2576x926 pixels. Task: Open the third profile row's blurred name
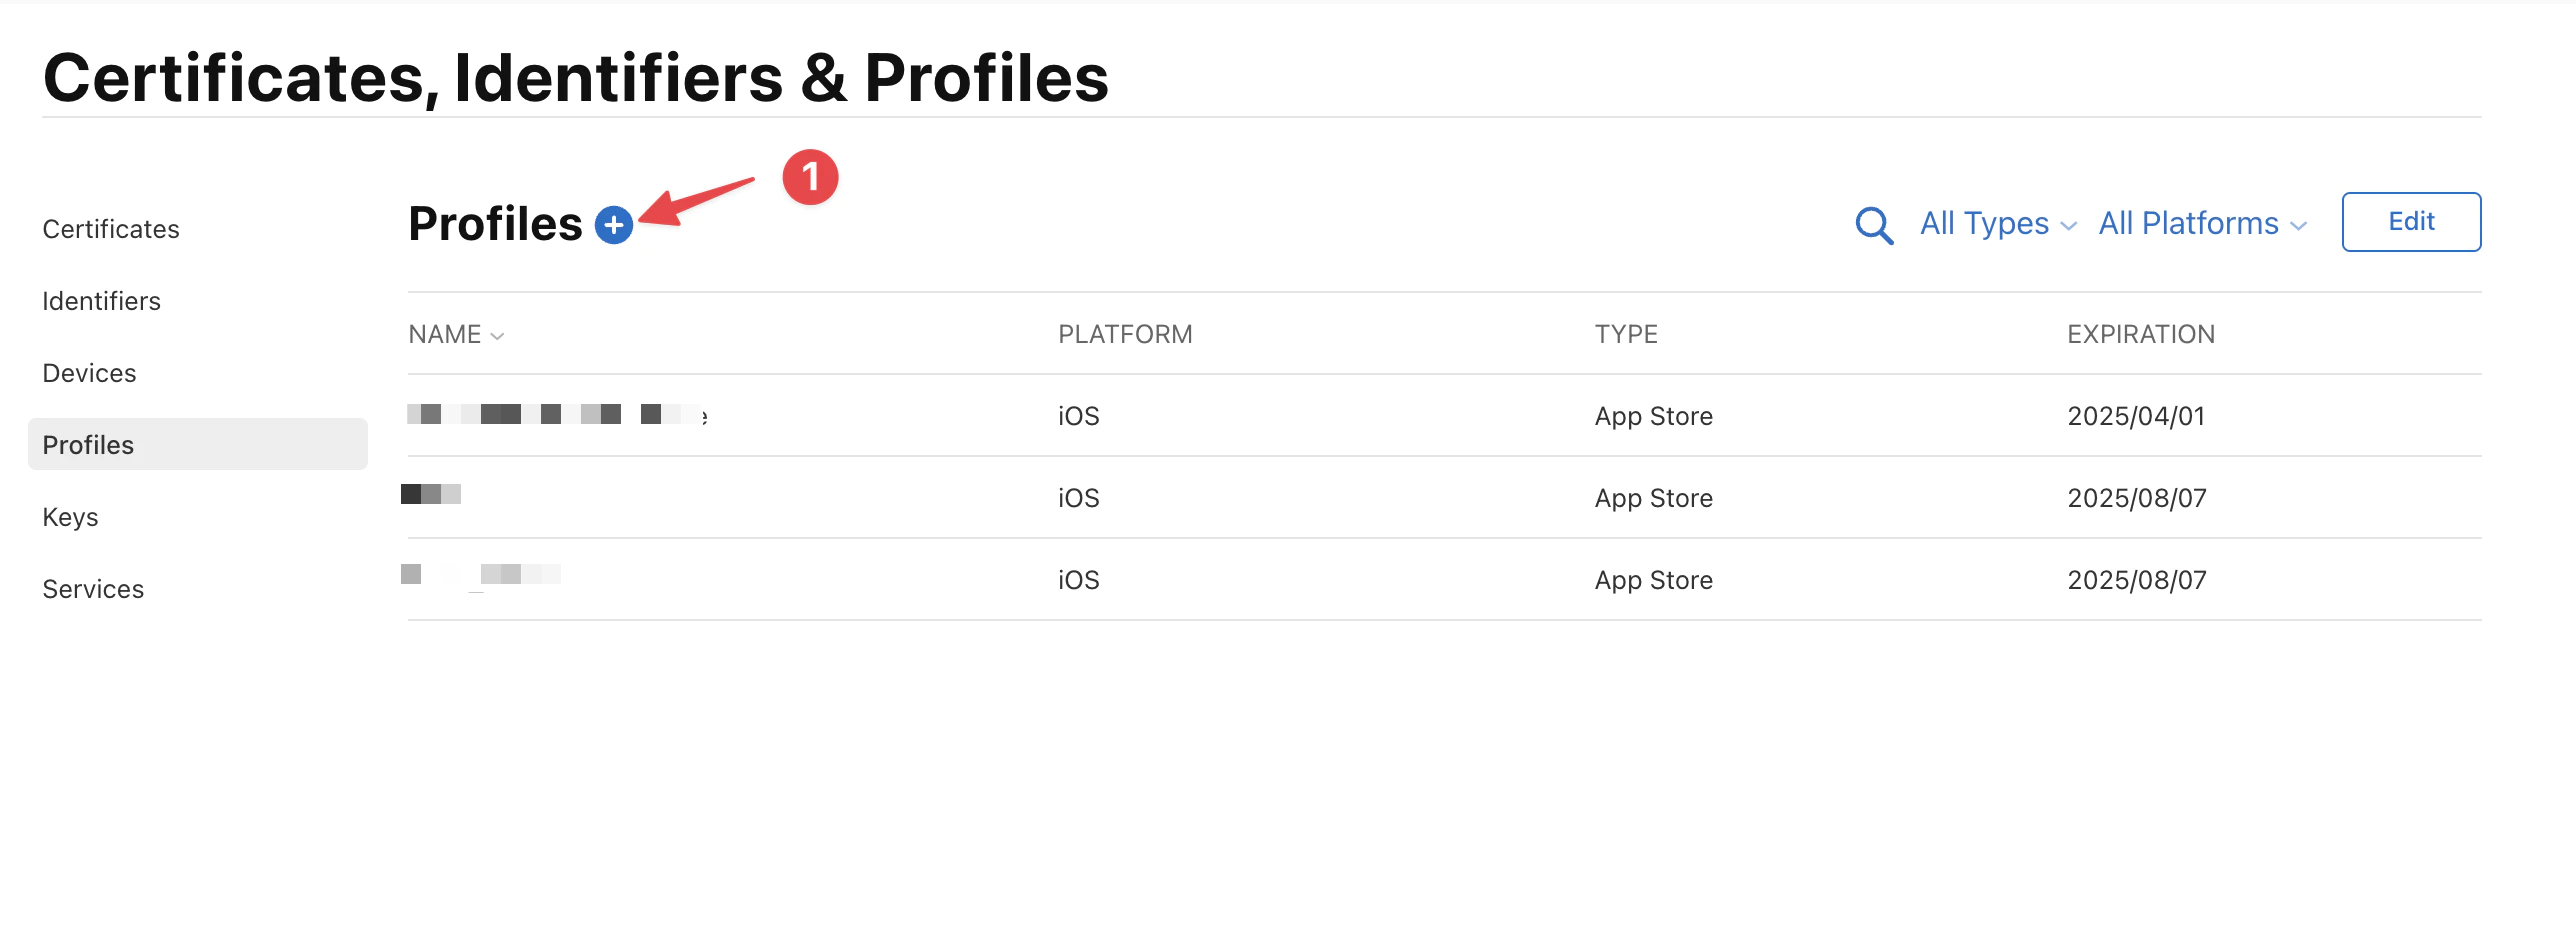coord(481,575)
